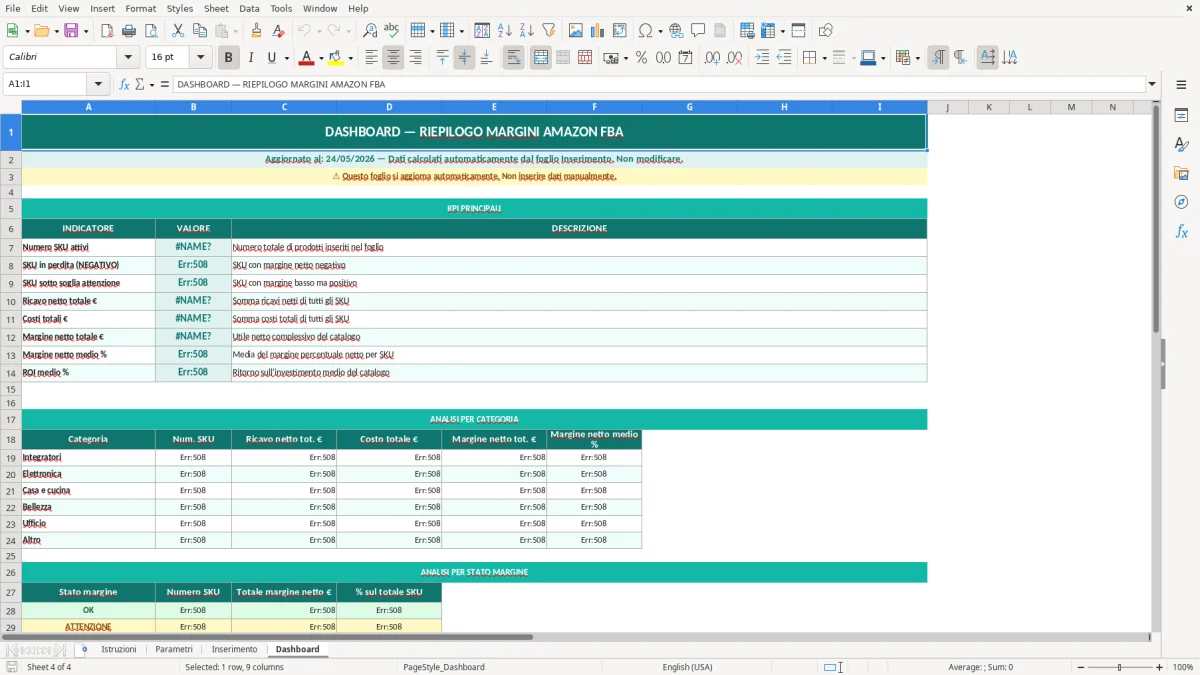The image size is (1200, 675).
Task: Run the spelling check
Action: pyautogui.click(x=391, y=31)
